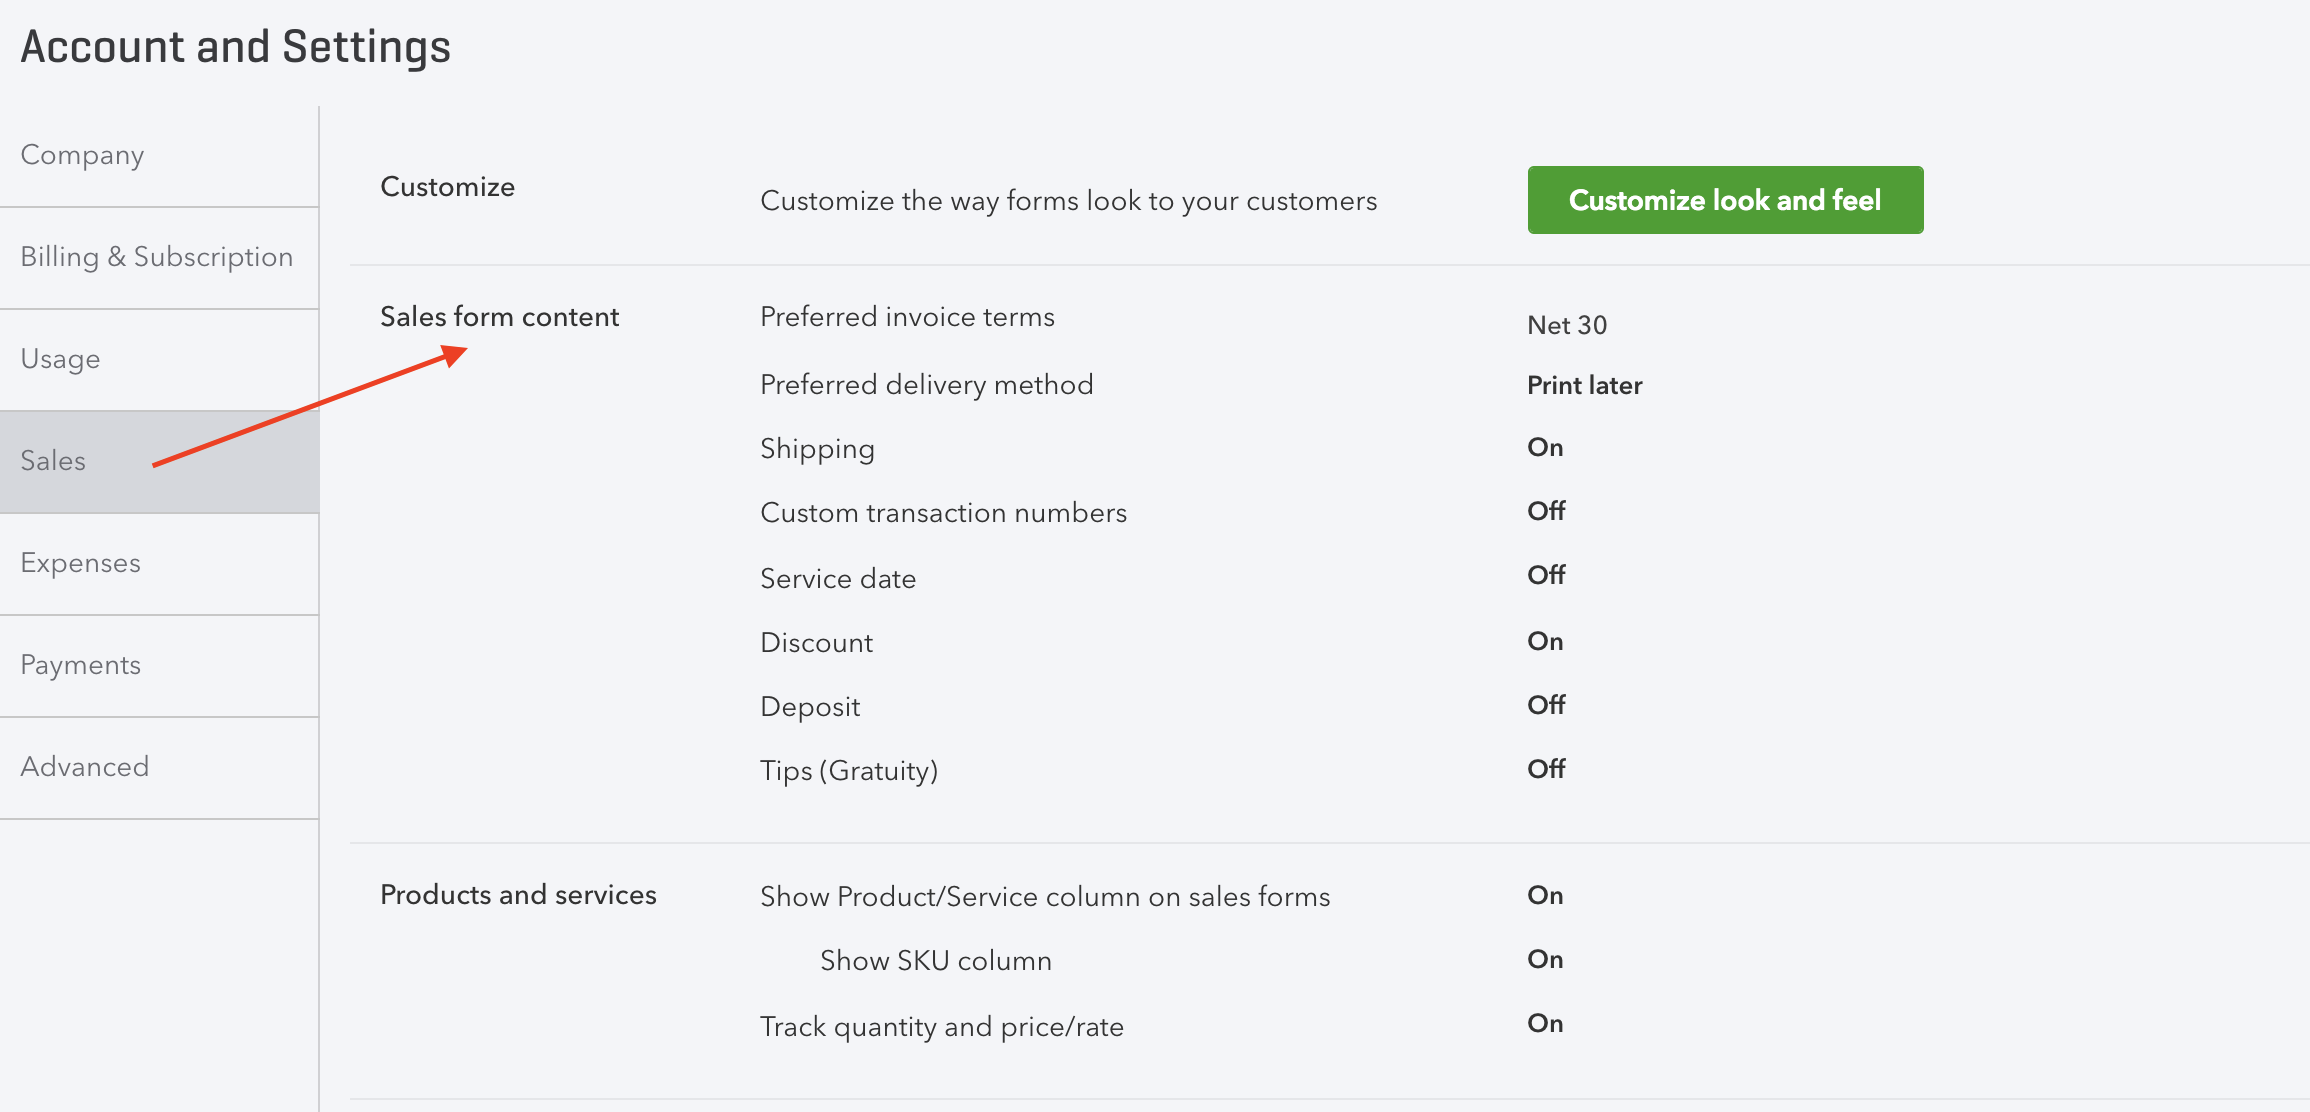
Task: Enable Custom transaction numbers
Action: 1546,511
